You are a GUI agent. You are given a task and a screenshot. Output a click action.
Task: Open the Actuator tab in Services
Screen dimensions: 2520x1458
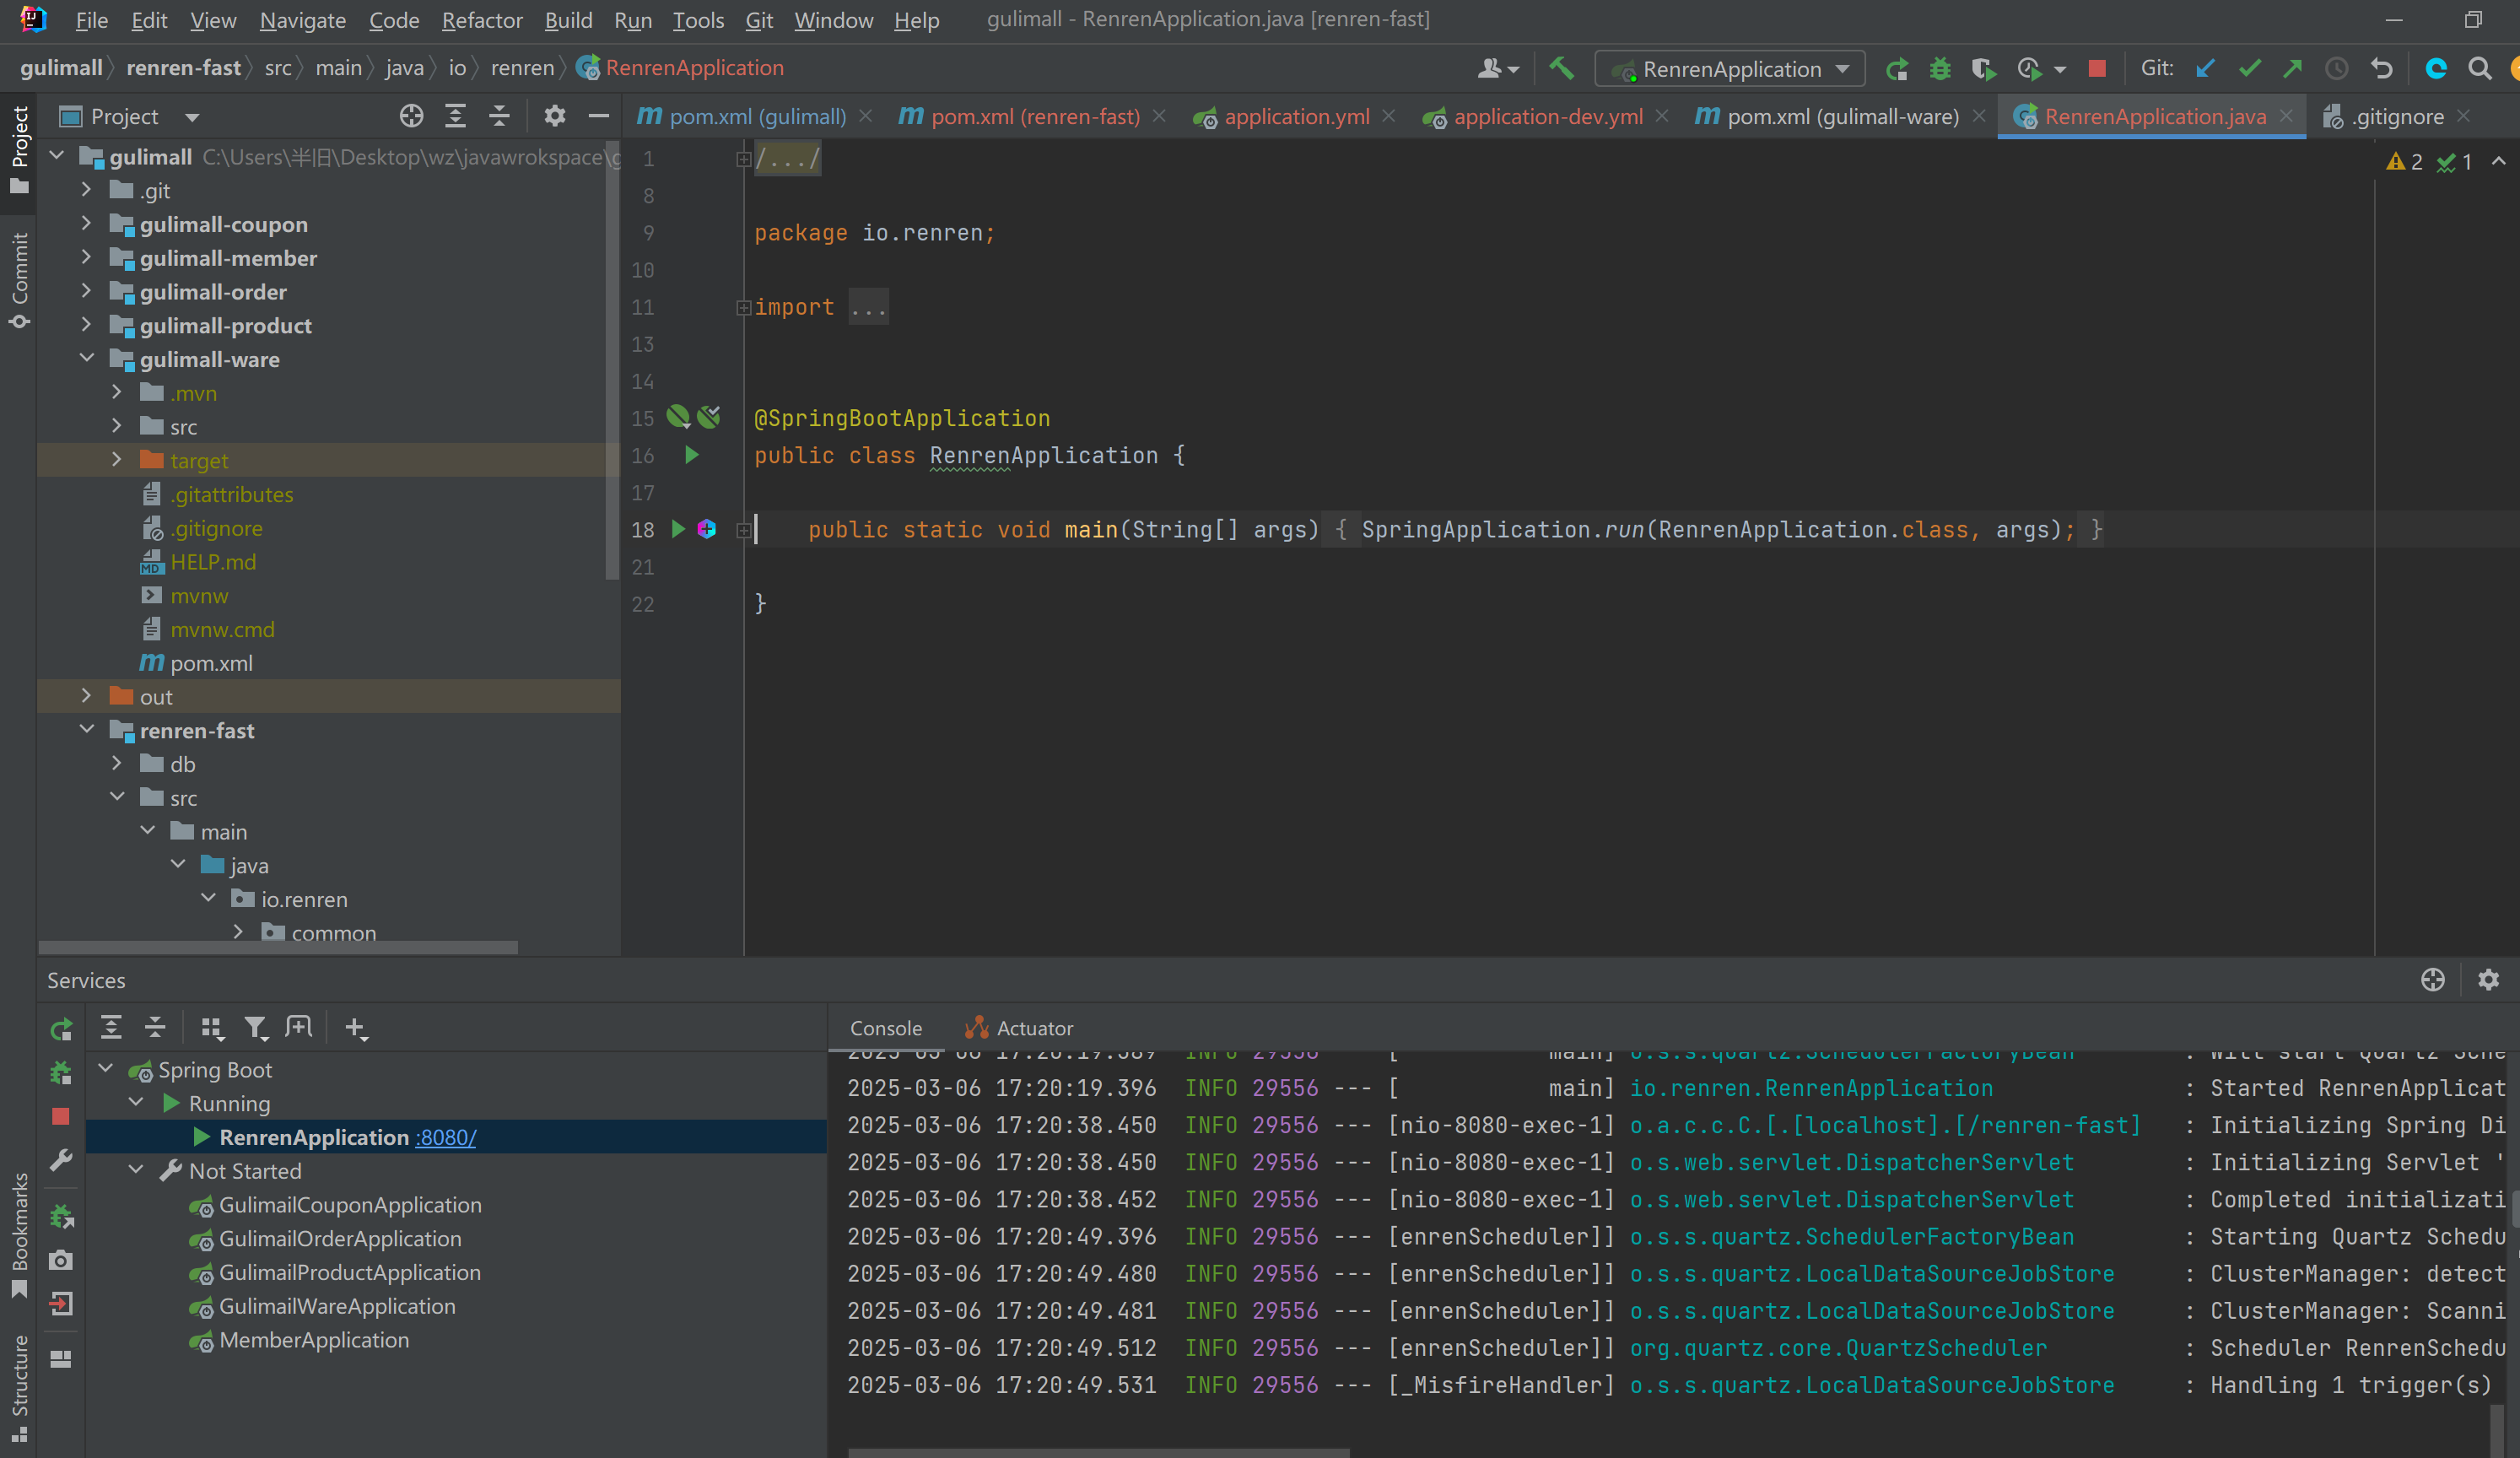pos(1019,1028)
